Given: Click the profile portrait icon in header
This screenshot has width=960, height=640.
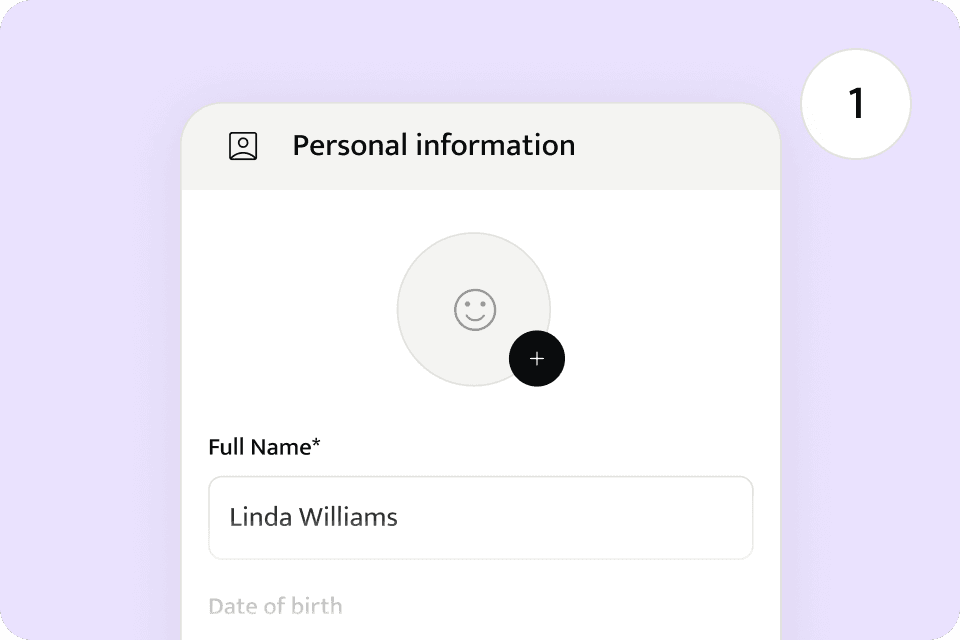Looking at the screenshot, I should (243, 146).
